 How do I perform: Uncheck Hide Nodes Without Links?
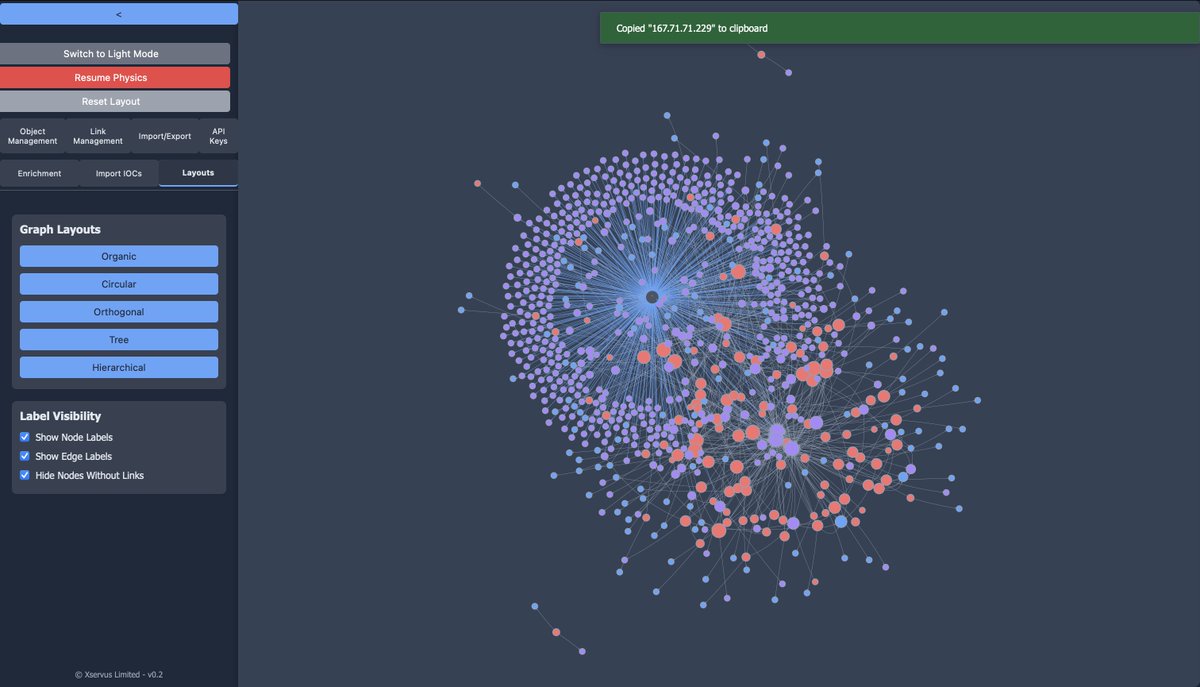(25, 475)
